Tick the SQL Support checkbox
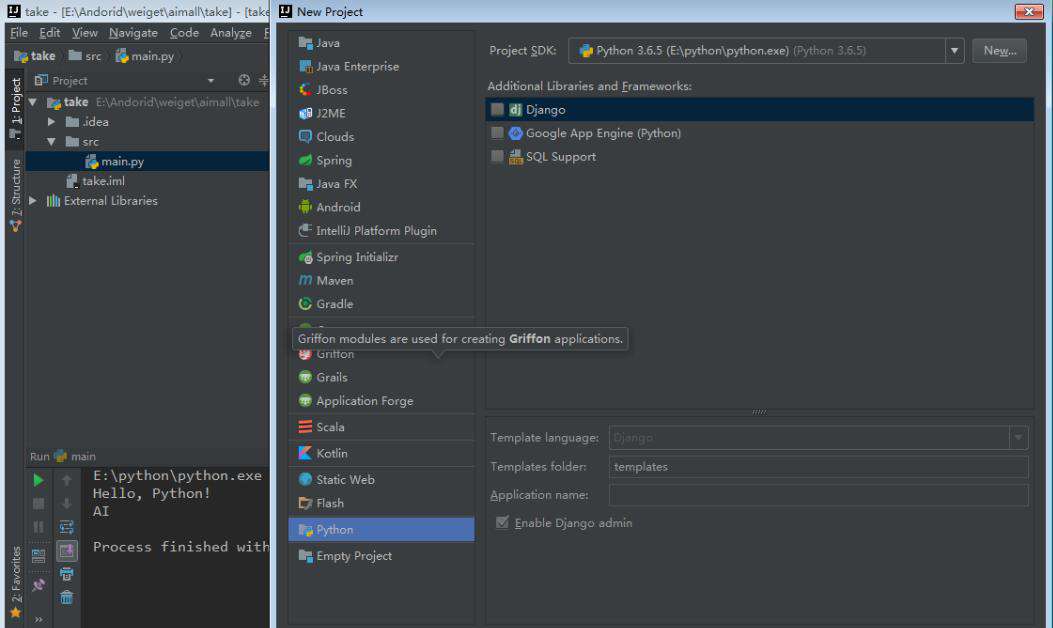The height and width of the screenshot is (628, 1053). (x=497, y=156)
